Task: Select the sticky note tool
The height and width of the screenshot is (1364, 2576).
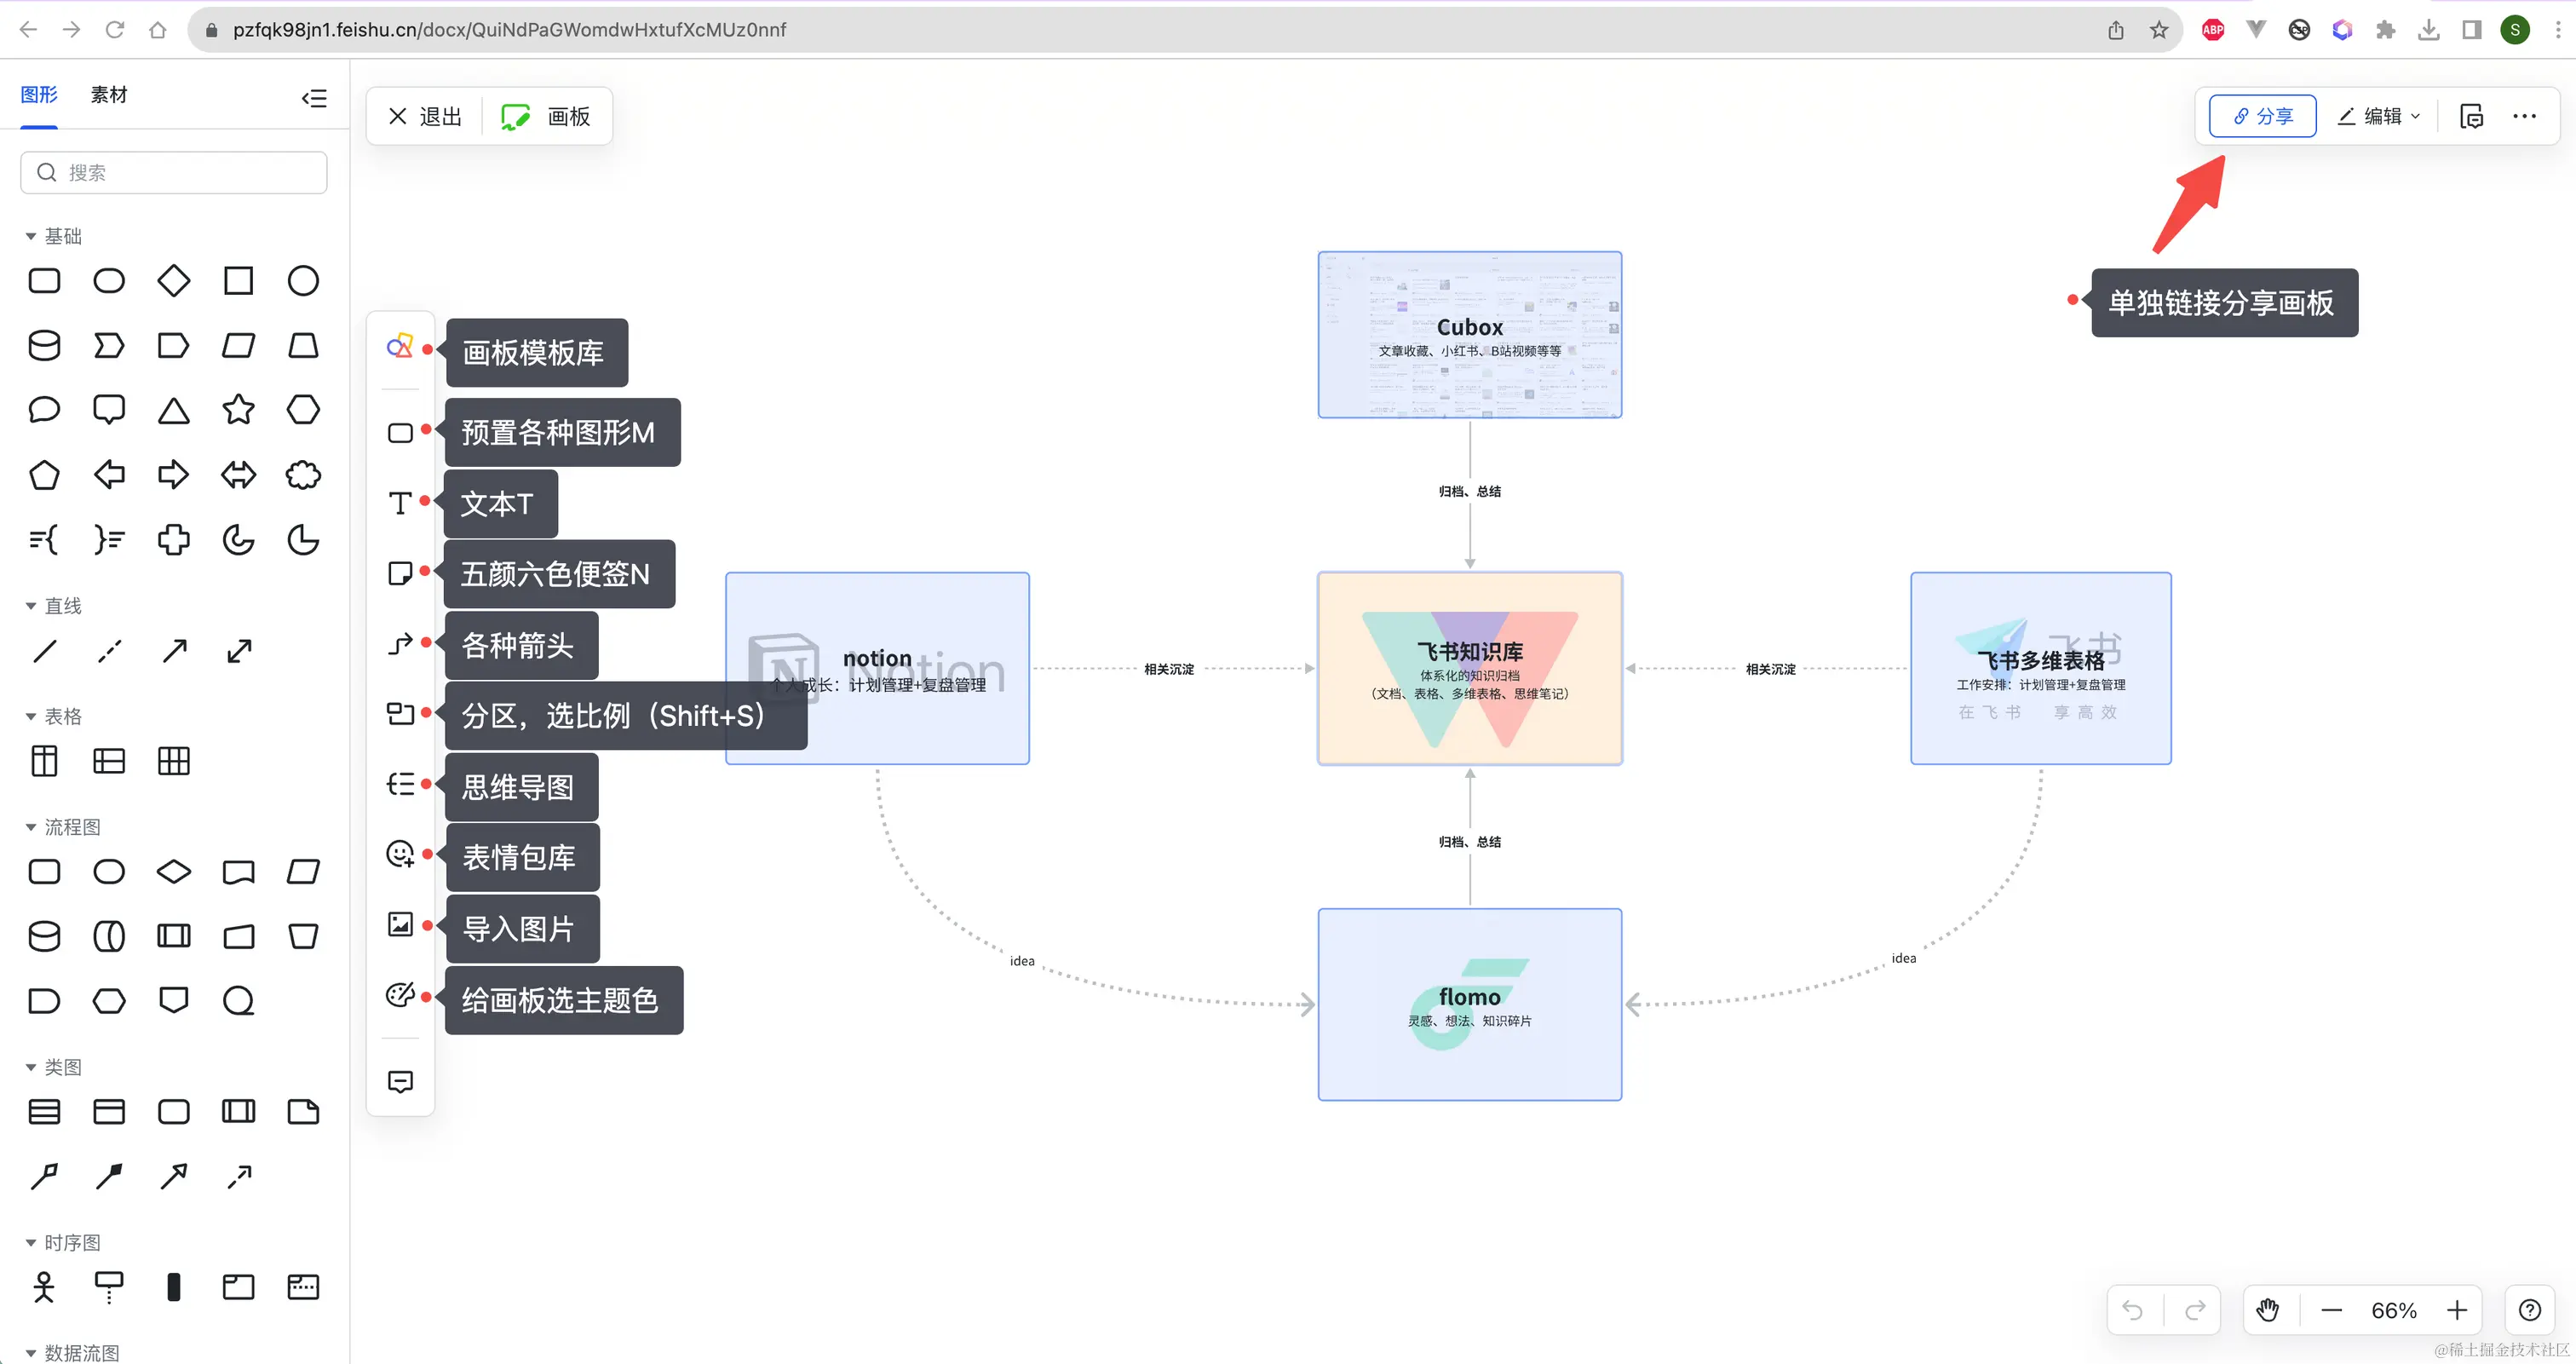Action: (399, 574)
